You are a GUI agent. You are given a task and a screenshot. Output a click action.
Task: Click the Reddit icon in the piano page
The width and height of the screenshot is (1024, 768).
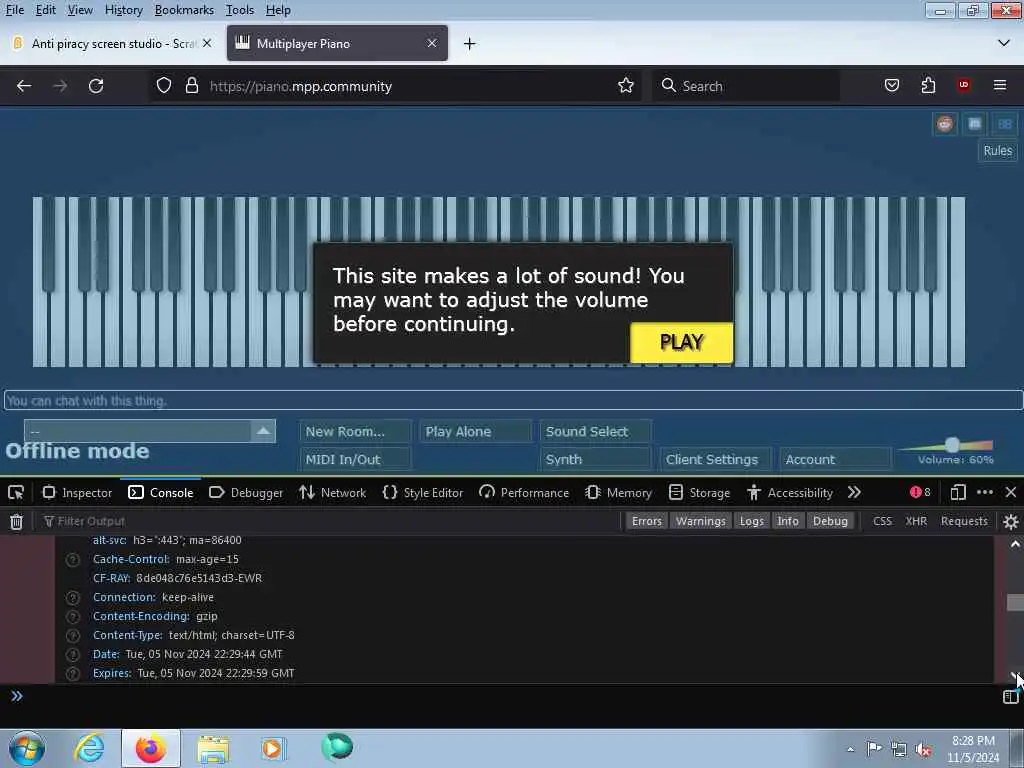[x=944, y=124]
